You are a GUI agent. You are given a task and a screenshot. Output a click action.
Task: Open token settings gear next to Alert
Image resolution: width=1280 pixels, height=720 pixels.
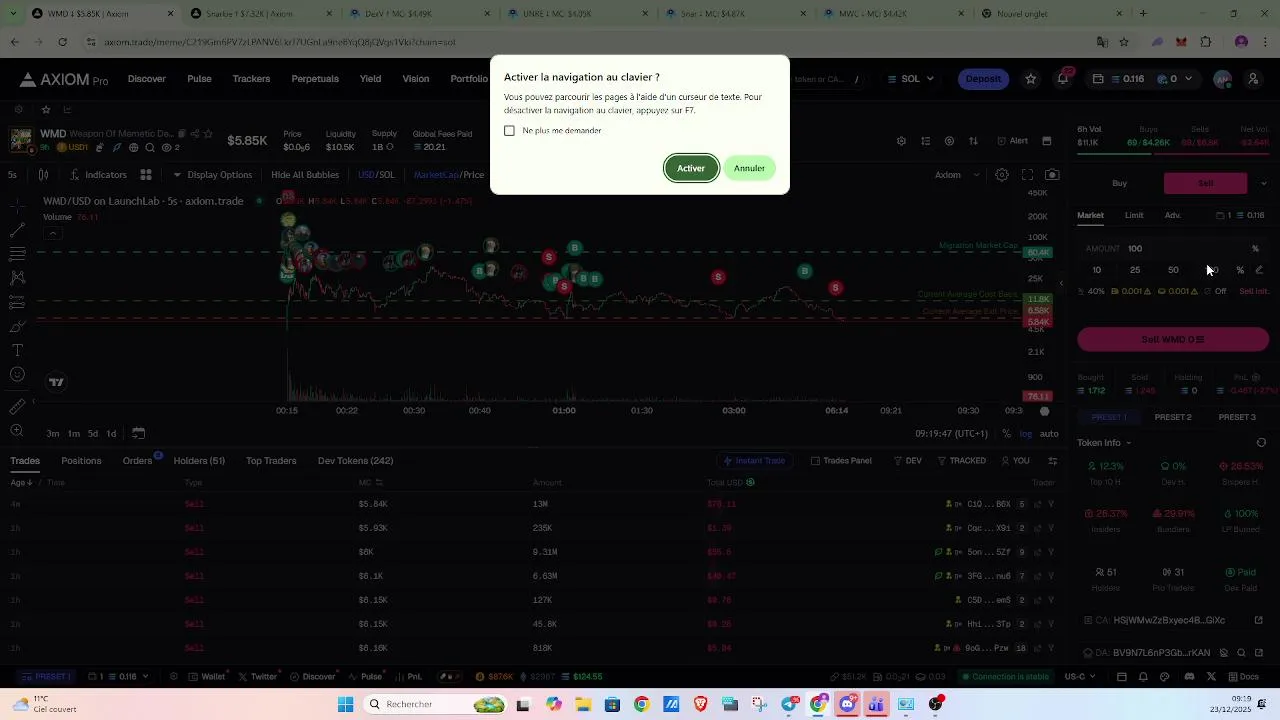[x=901, y=141]
